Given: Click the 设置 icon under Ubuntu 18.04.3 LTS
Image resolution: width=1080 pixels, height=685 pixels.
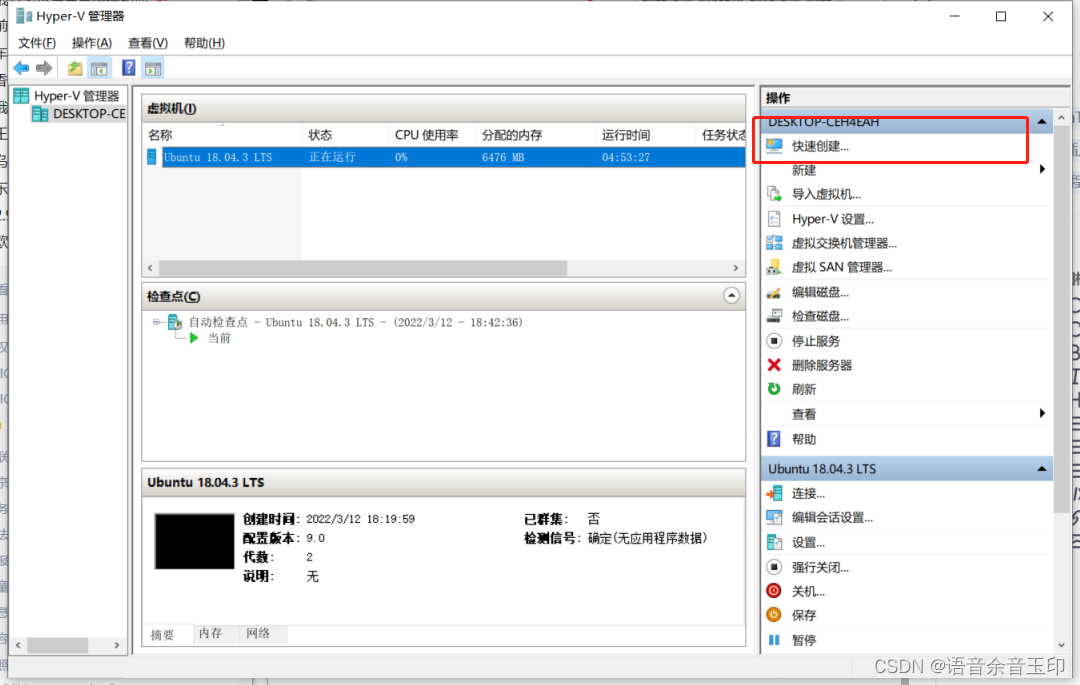Looking at the screenshot, I should (774, 542).
